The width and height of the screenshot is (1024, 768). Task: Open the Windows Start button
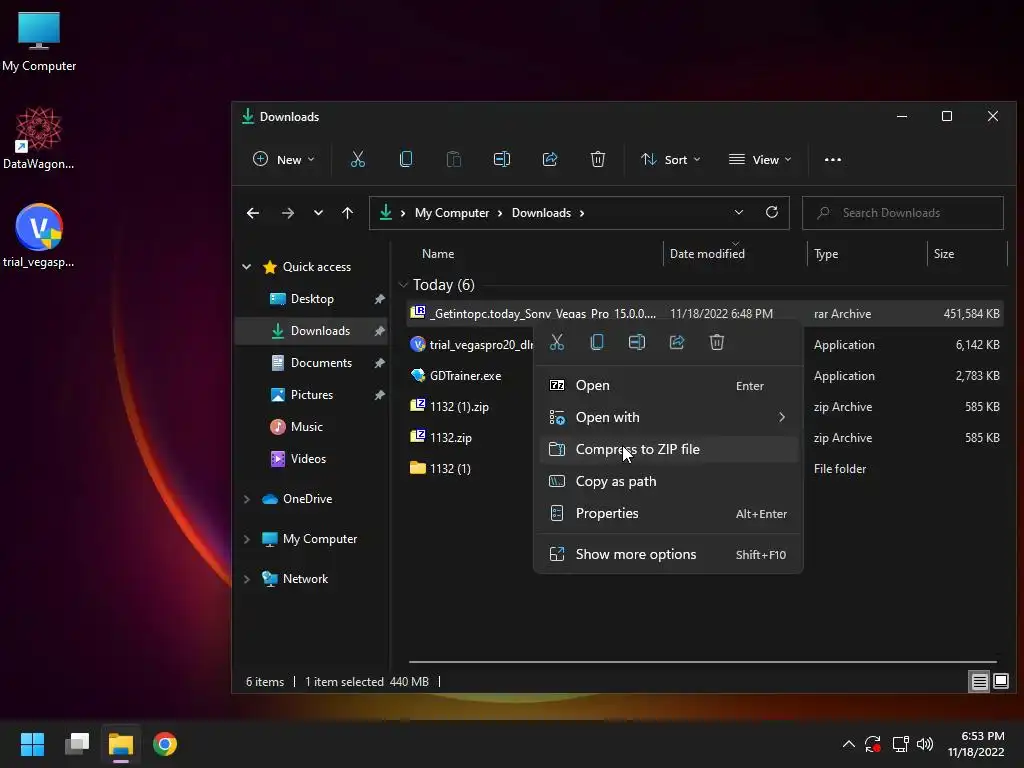coord(32,744)
